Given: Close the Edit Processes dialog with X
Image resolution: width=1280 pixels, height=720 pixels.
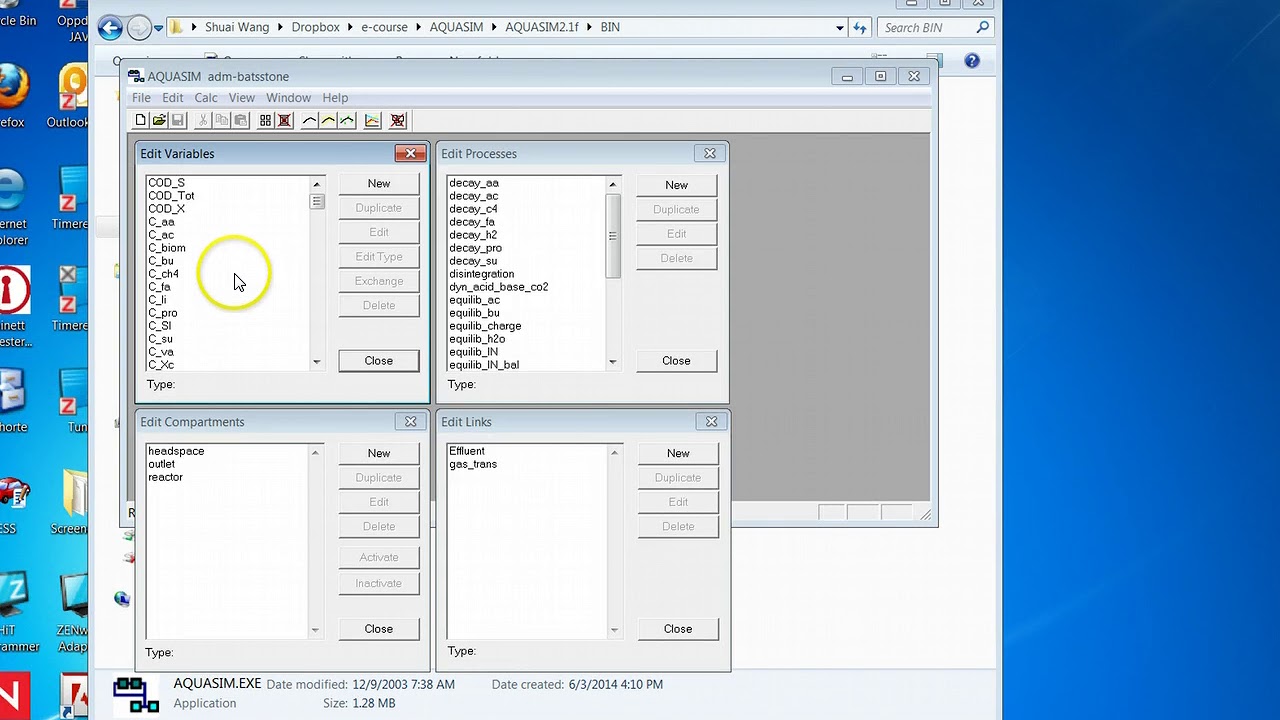Looking at the screenshot, I should (x=710, y=153).
